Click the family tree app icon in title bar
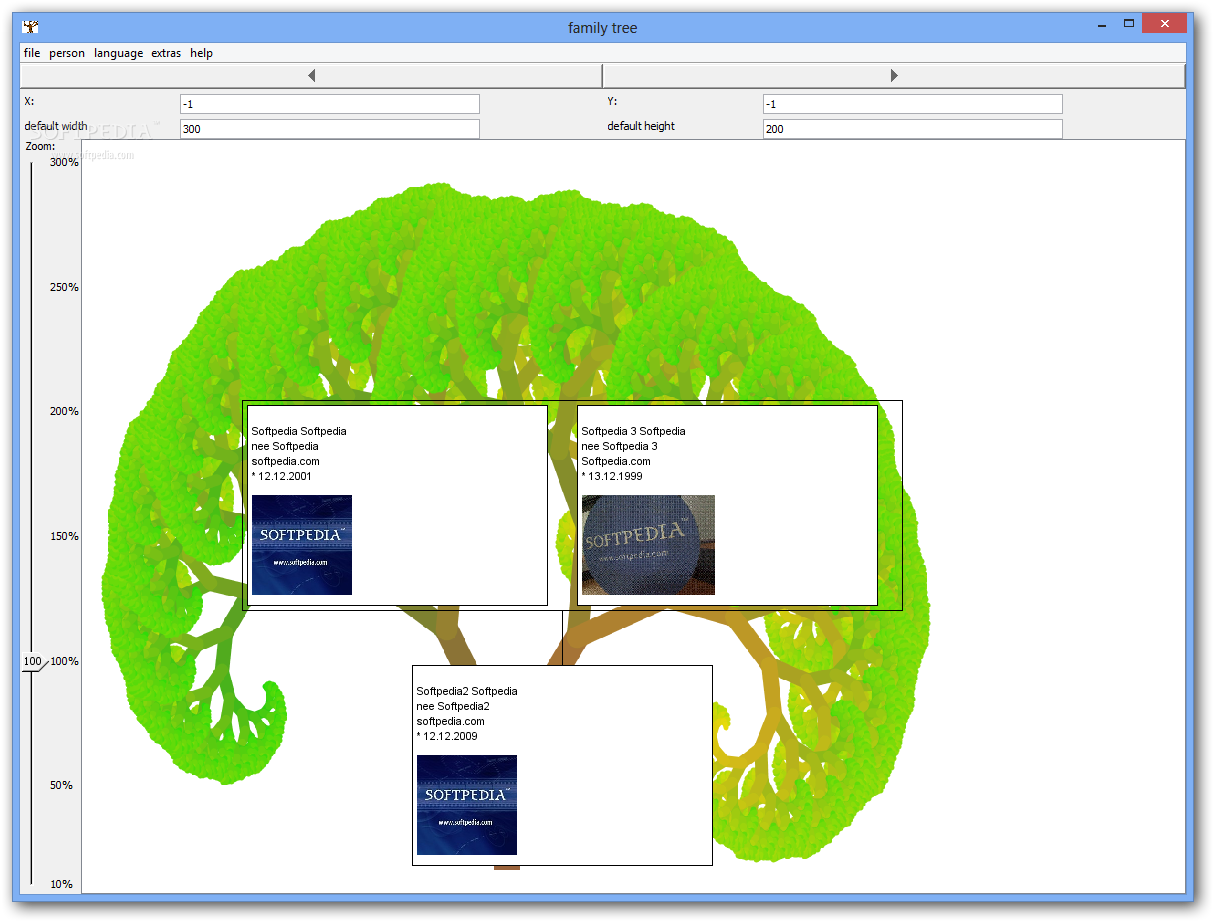Image resolution: width=1214 pixels, height=922 pixels. tap(30, 27)
